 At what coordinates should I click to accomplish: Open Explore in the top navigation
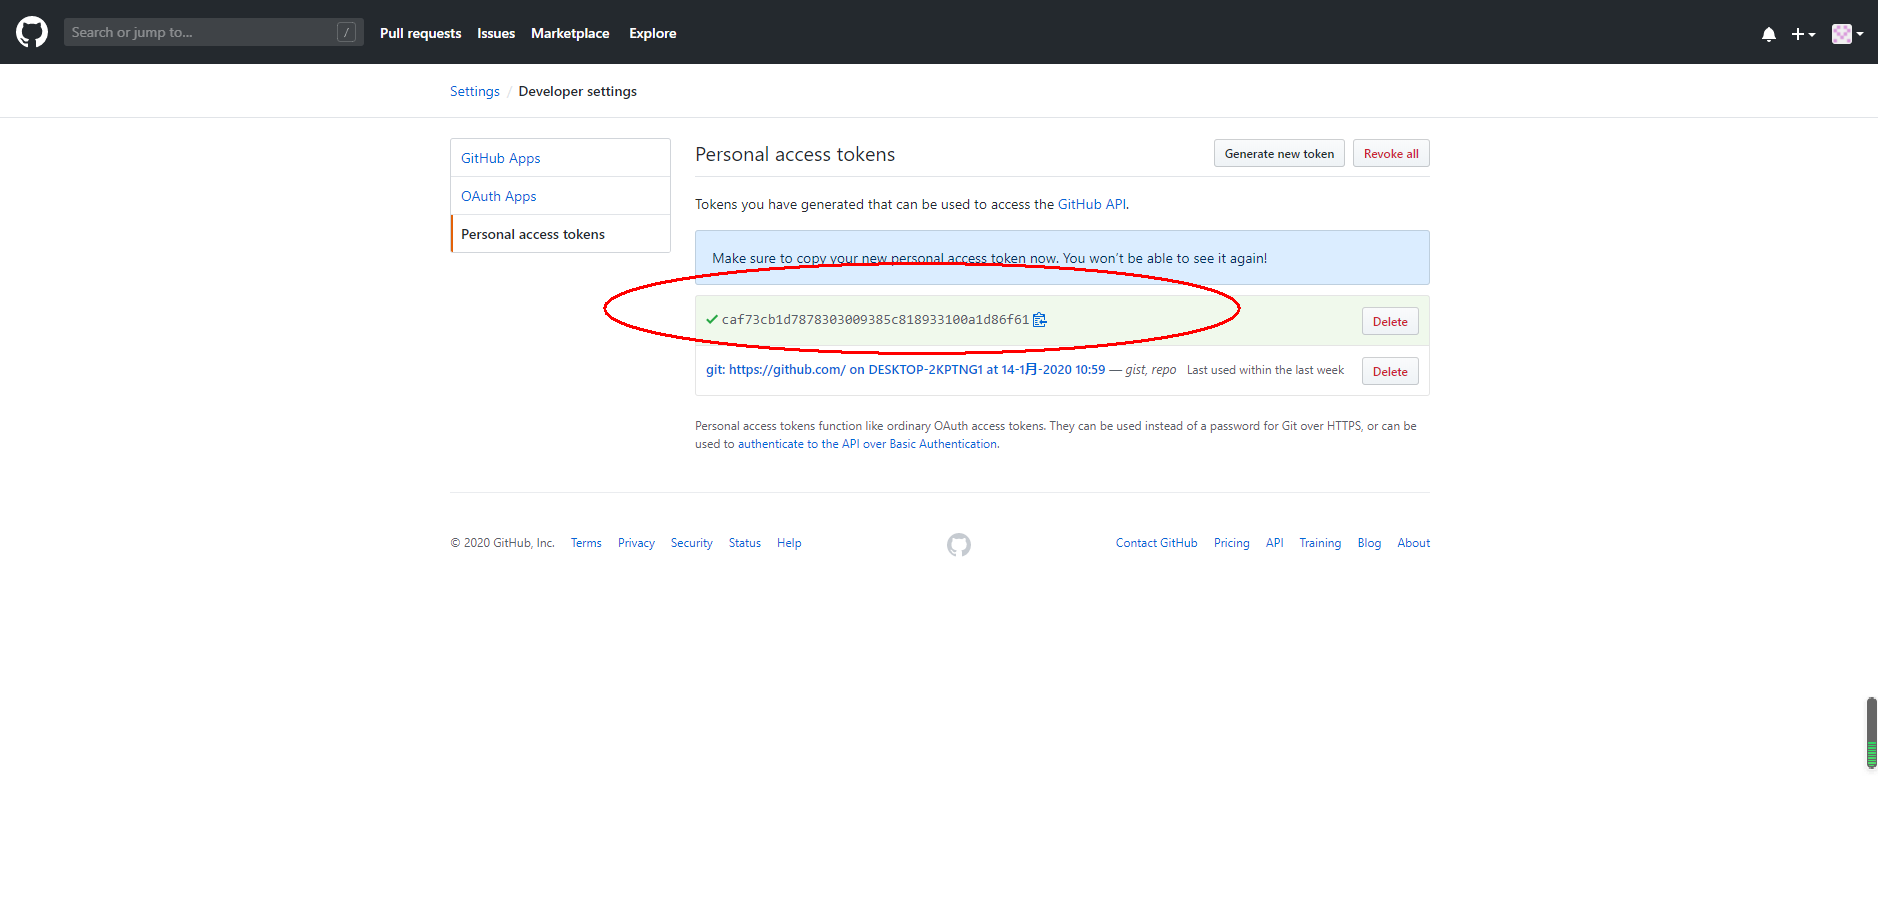point(652,33)
